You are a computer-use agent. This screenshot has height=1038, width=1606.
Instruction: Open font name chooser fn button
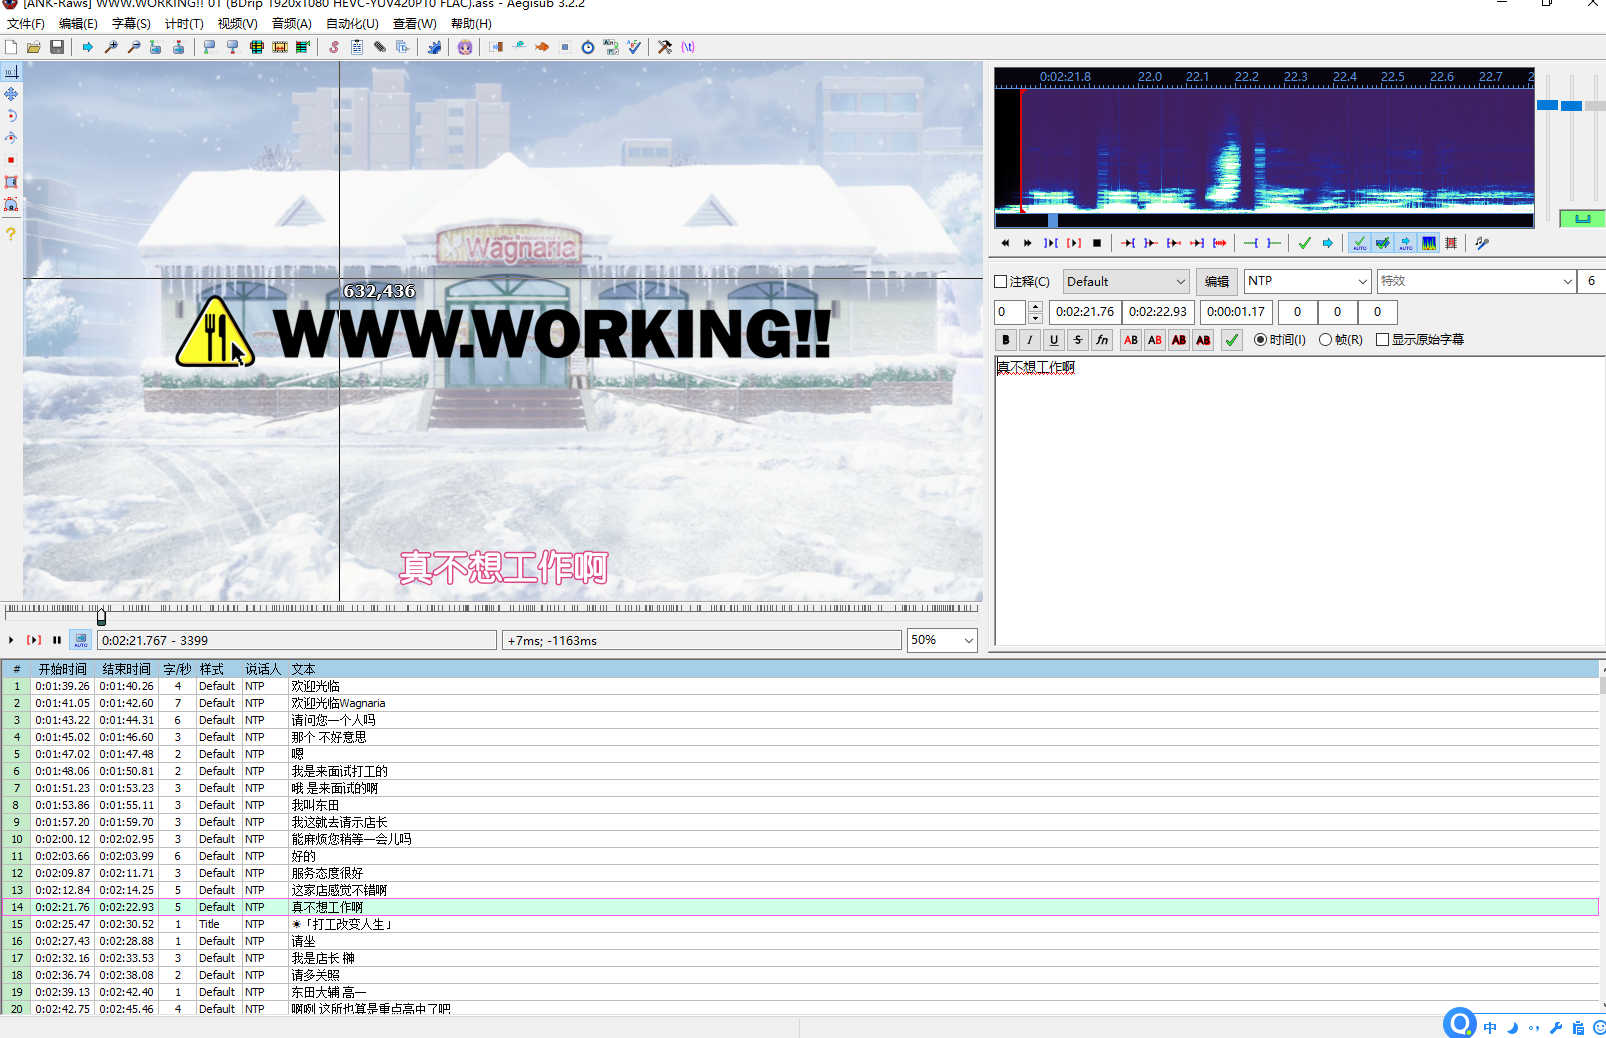coord(1102,340)
